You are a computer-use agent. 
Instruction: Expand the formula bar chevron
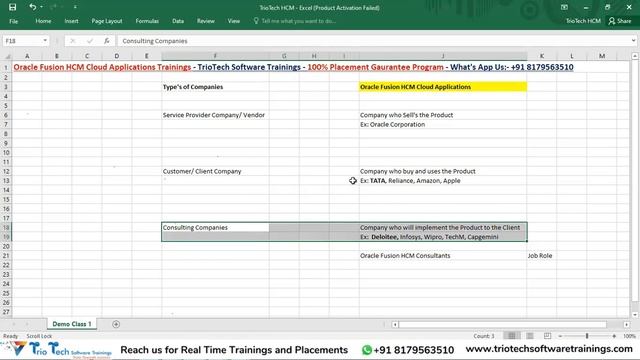(x=633, y=41)
